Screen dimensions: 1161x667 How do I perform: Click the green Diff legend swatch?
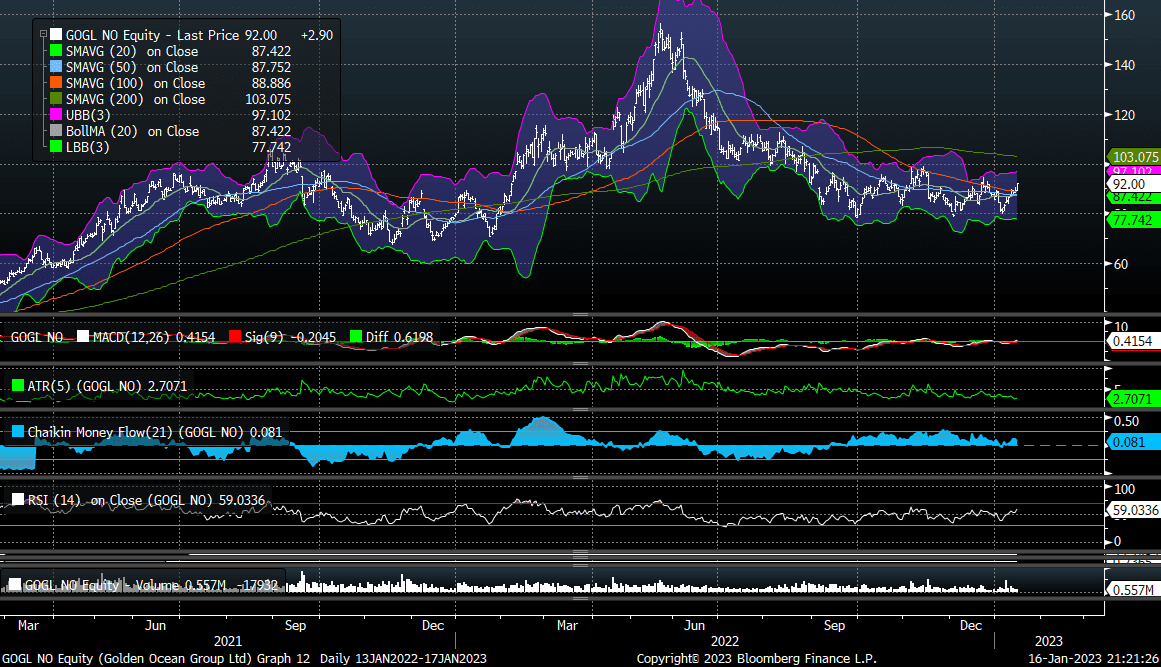pos(355,337)
